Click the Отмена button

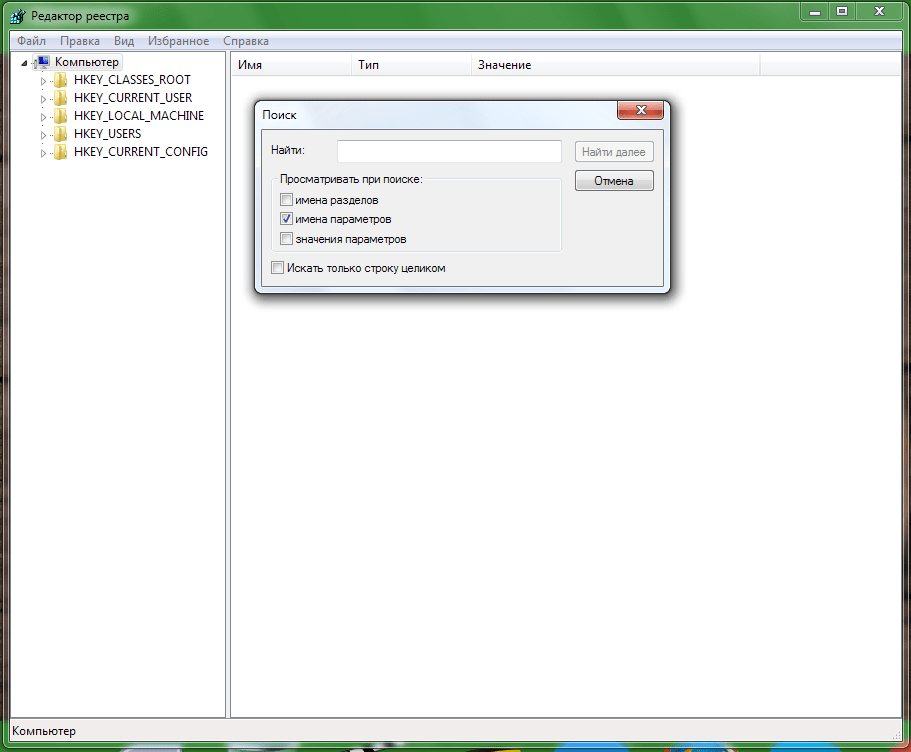614,181
